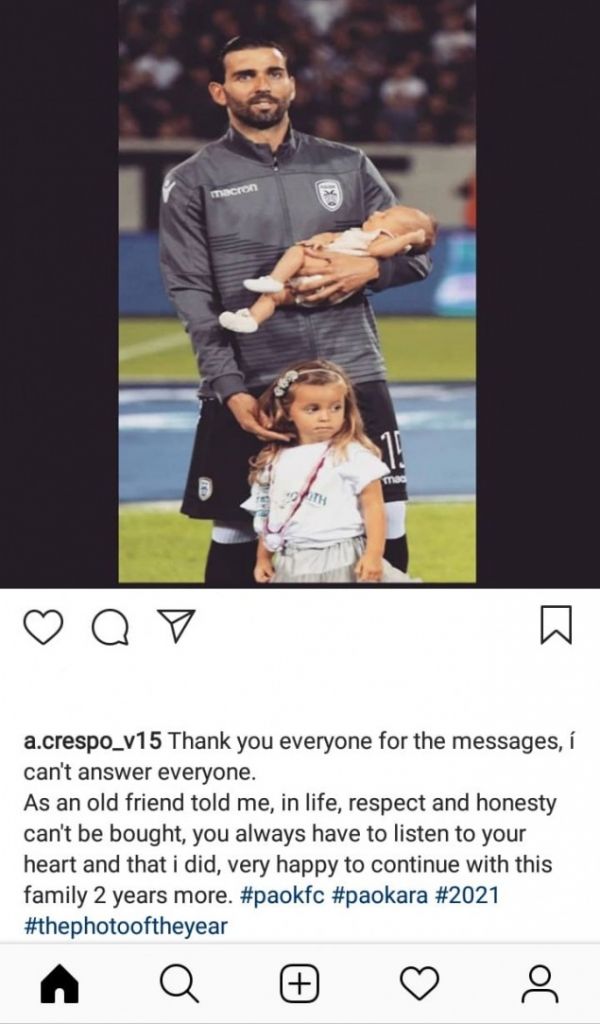Open your Profile tab icon
Image resolution: width=600 pixels, height=1024 pixels.
pos(540,984)
